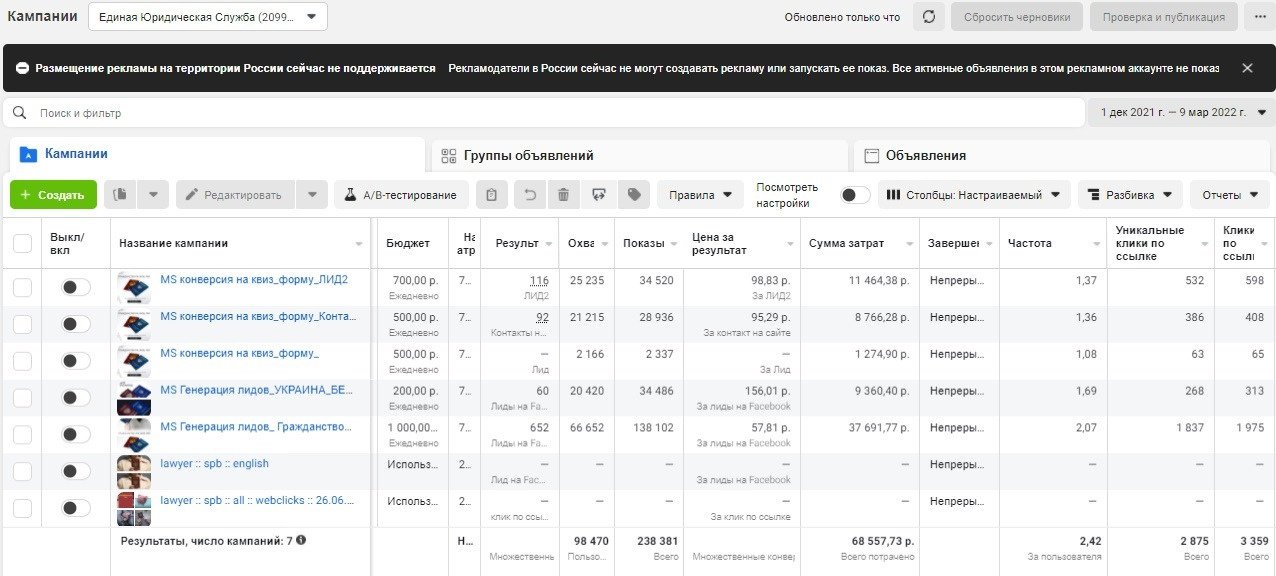Click the undo arrow icon
The width and height of the screenshot is (1276, 576).
pyautogui.click(x=531, y=195)
